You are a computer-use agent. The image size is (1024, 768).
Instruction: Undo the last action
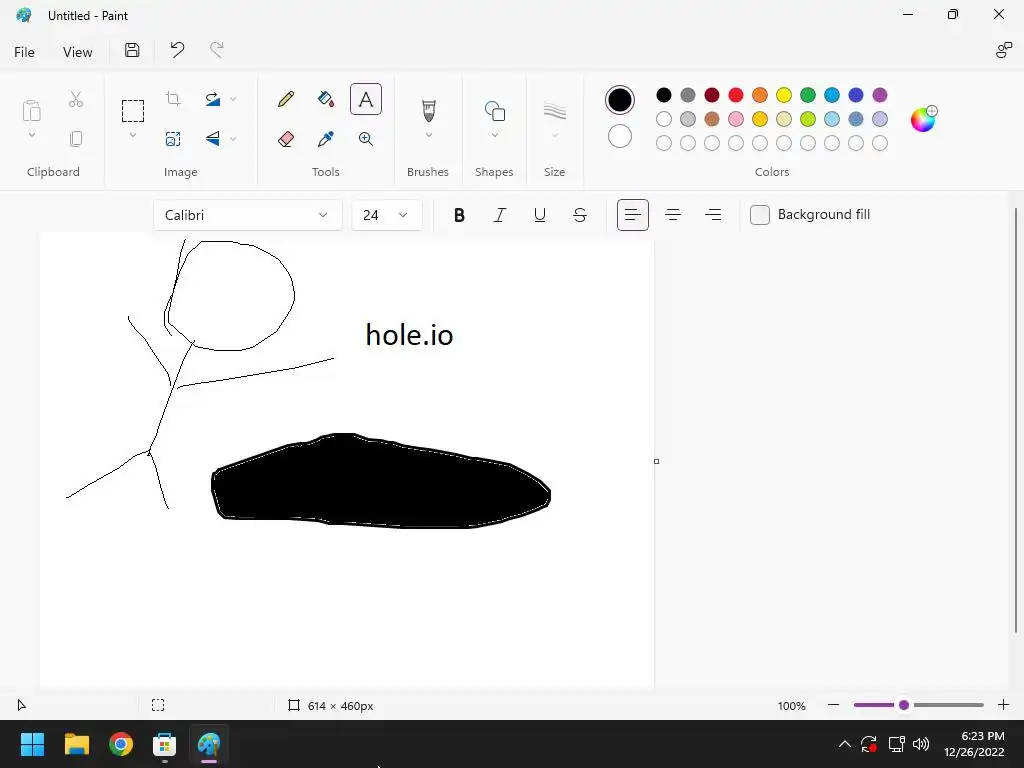tap(177, 50)
